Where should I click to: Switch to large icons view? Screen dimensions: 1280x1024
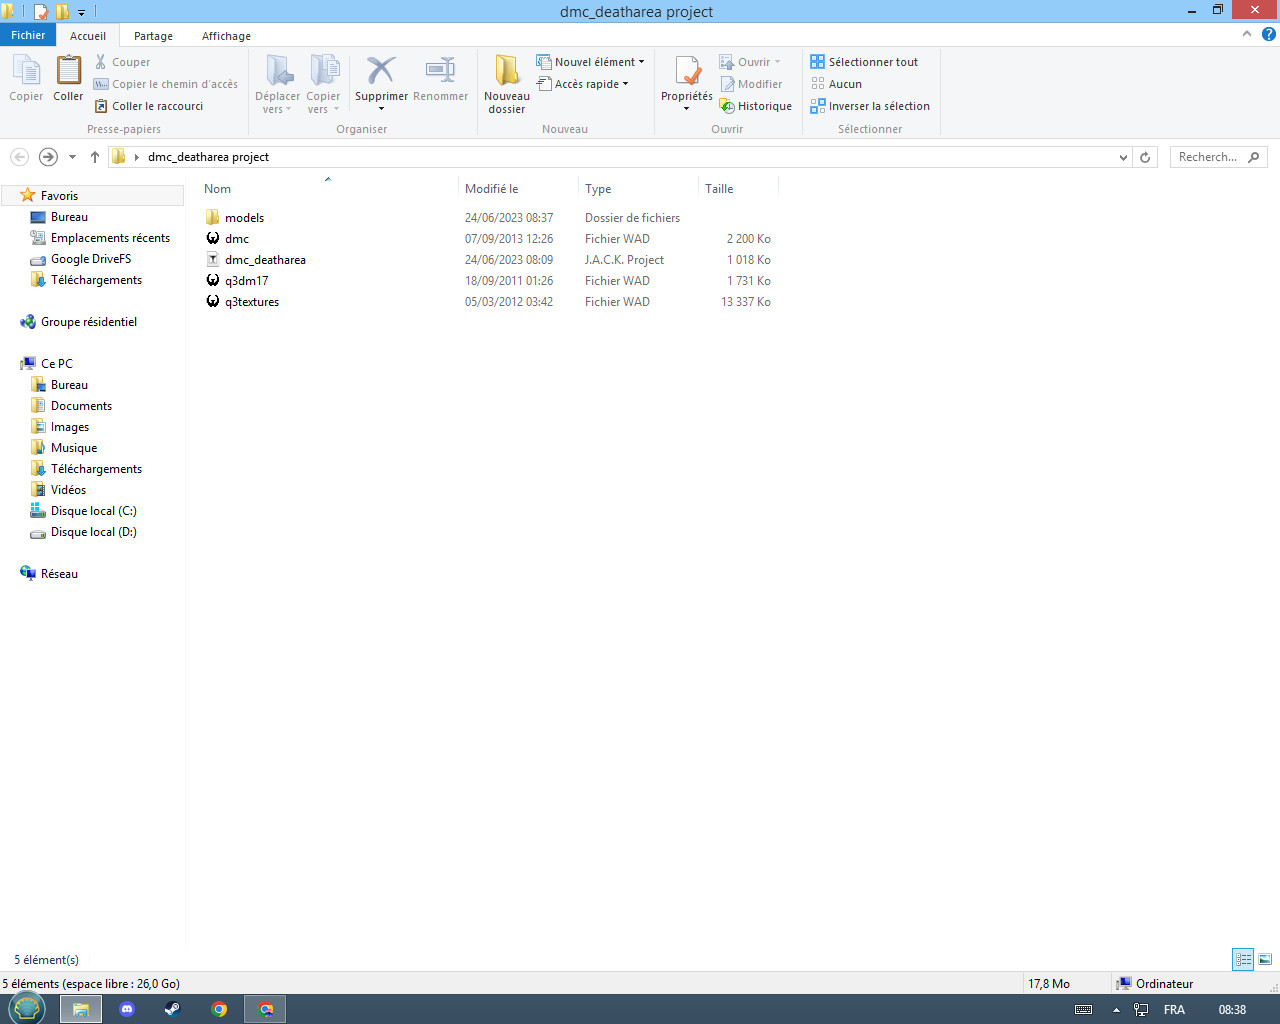[x=1265, y=960]
